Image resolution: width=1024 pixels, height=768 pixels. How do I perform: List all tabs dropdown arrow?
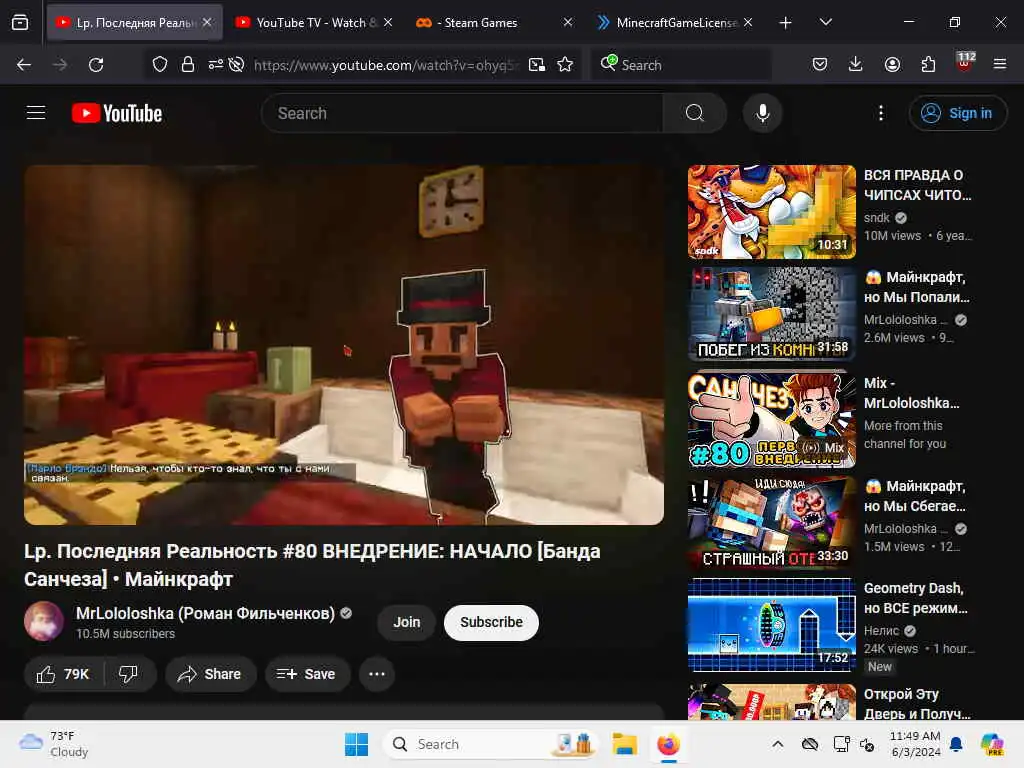825,22
